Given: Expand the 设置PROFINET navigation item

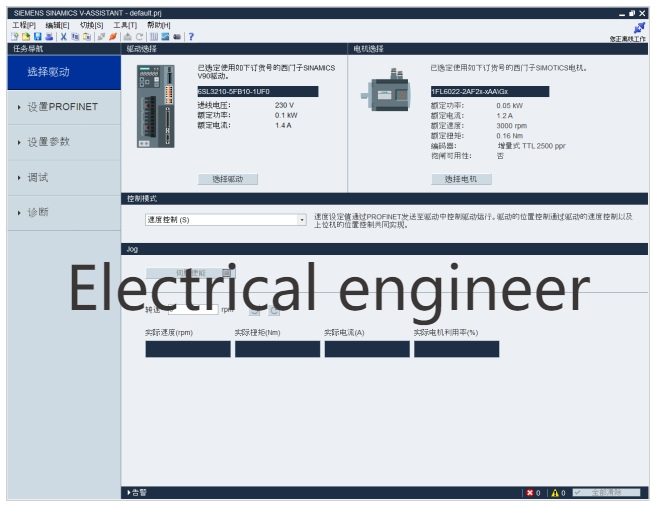Looking at the screenshot, I should (64, 107).
